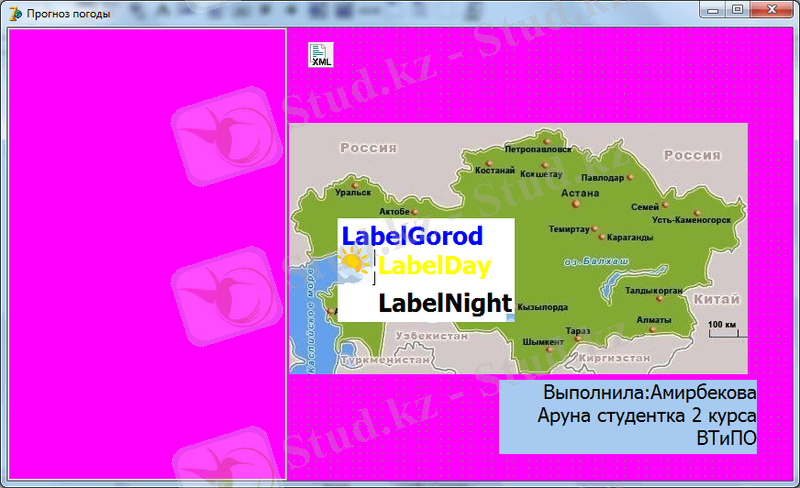800x488 pixels.
Task: Maximize the Прогноз погоды window
Action: point(736,10)
